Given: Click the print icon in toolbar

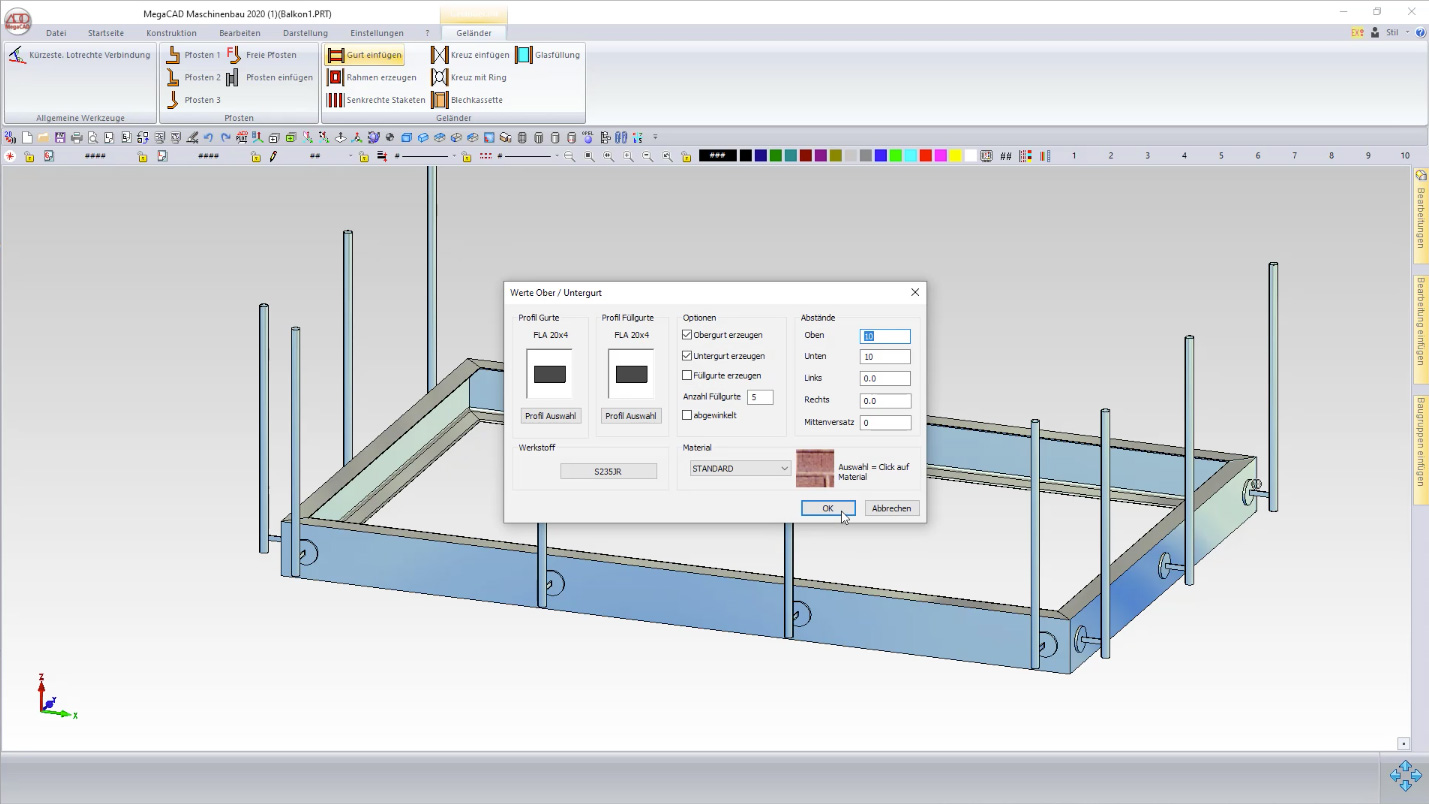Looking at the screenshot, I should (x=76, y=138).
